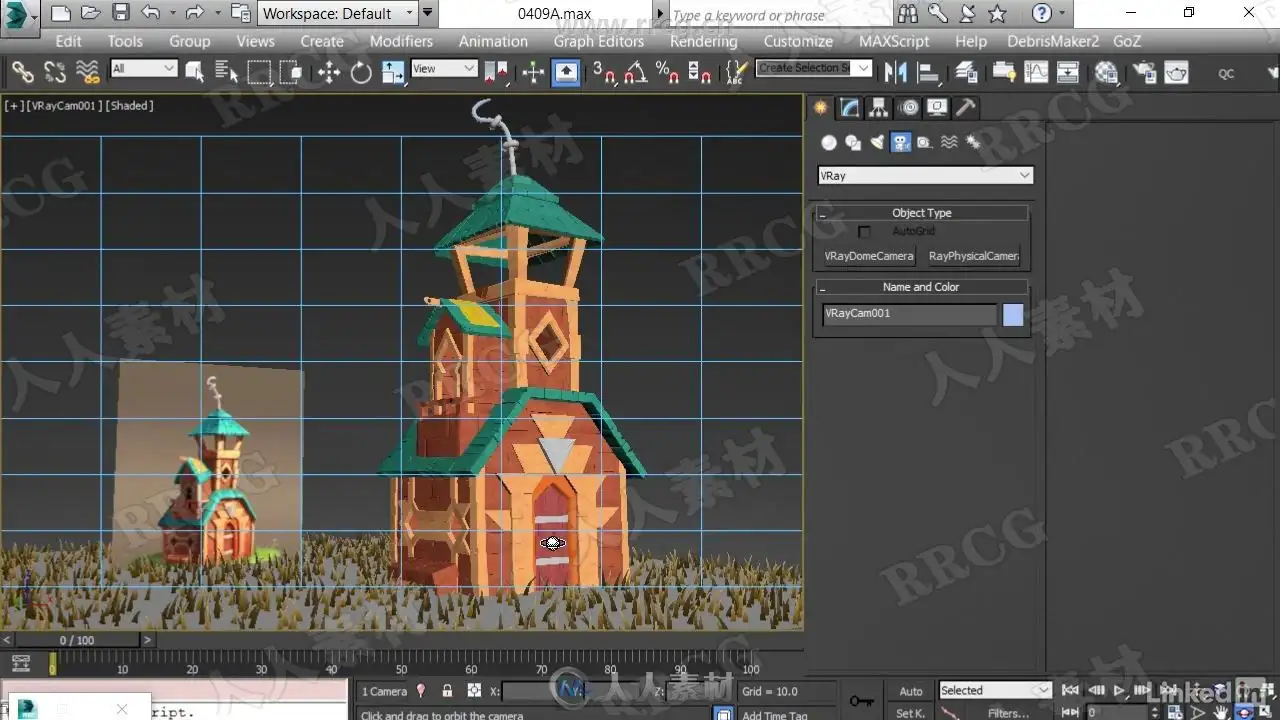Open the Rendering menu
Screen dimensions: 1280x720
[703, 41]
